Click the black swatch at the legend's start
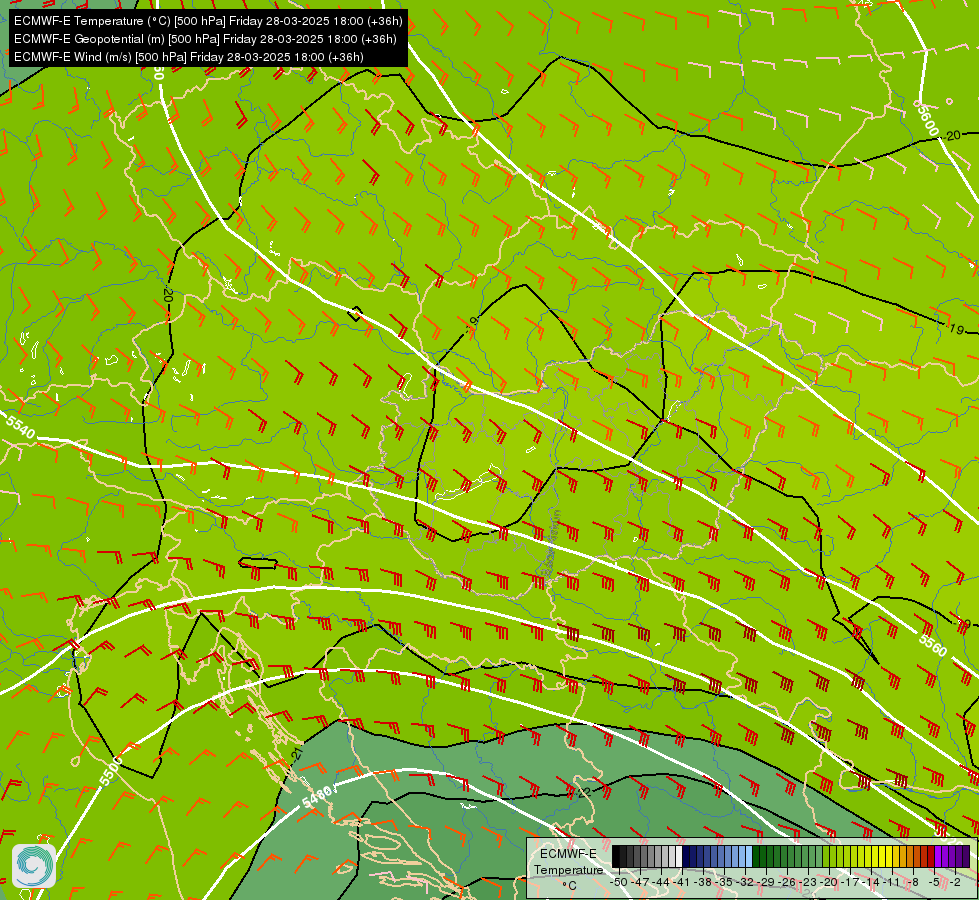This screenshot has width=979, height=900. pyautogui.click(x=616, y=856)
